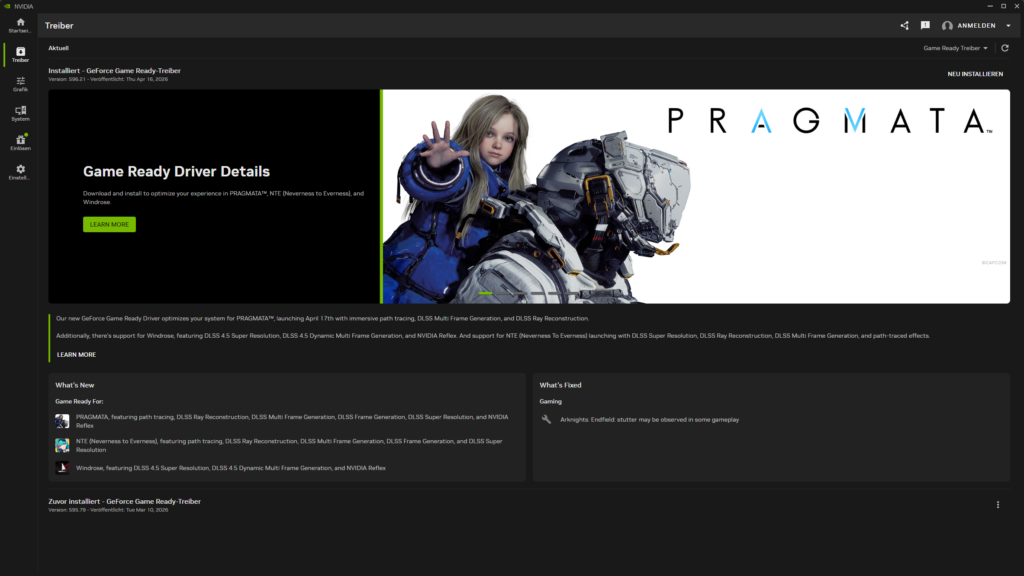Jump to the last carousel slide indicator
This screenshot has height=576, width=1024.
coord(571,293)
